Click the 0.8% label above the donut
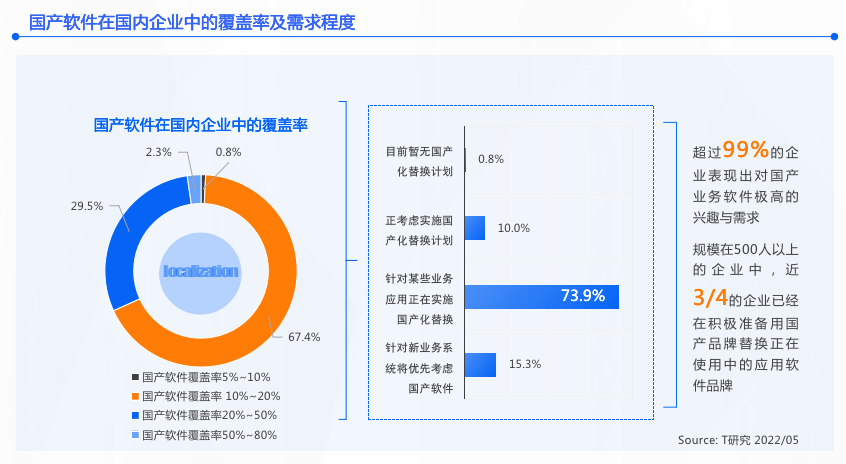This screenshot has height=464, width=846. pos(228,153)
